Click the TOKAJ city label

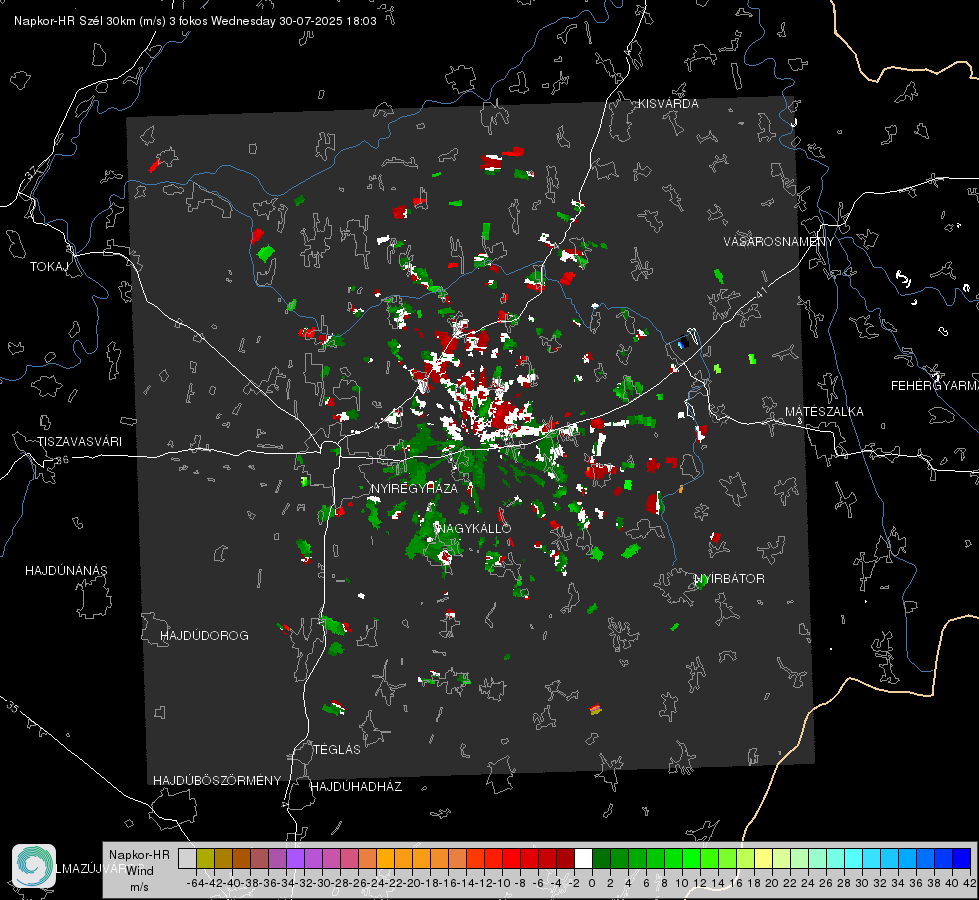tap(48, 267)
